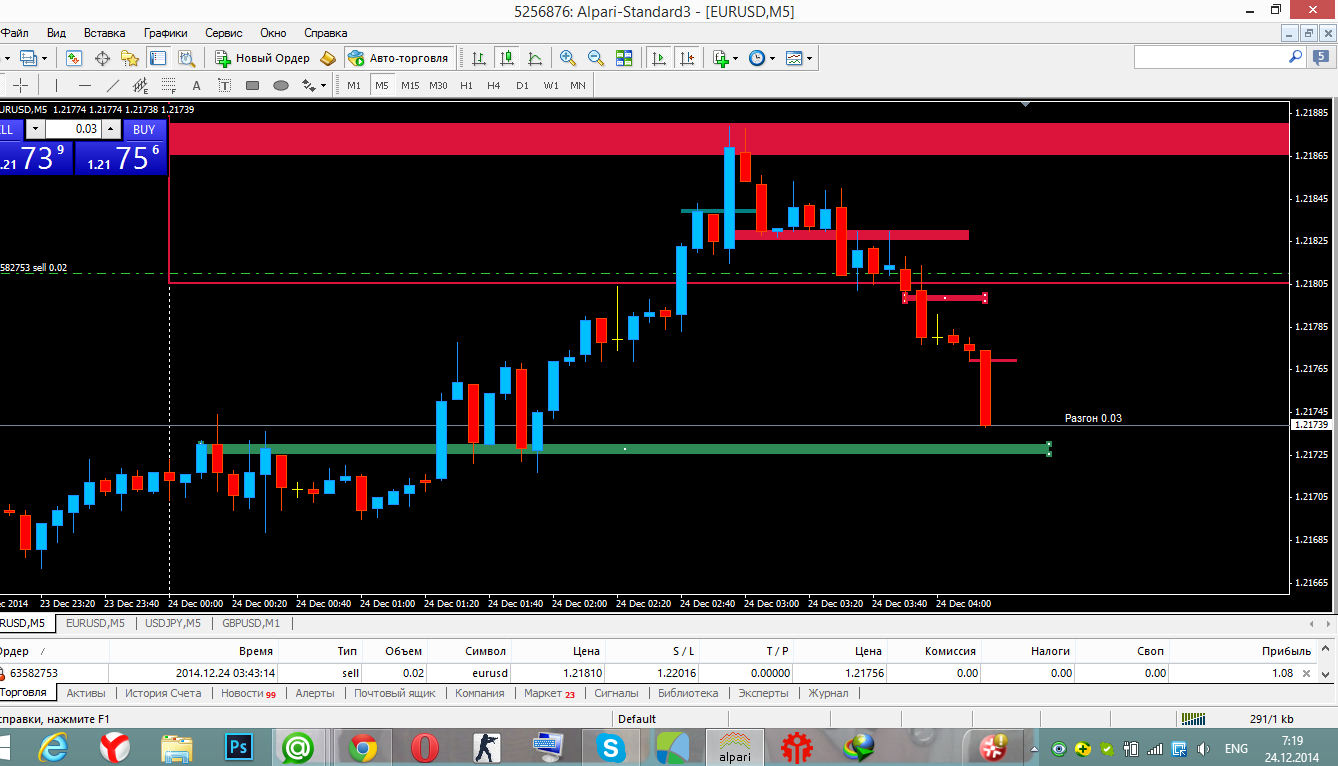
Task: Open Opera browser from the taskbar
Action: coord(425,746)
